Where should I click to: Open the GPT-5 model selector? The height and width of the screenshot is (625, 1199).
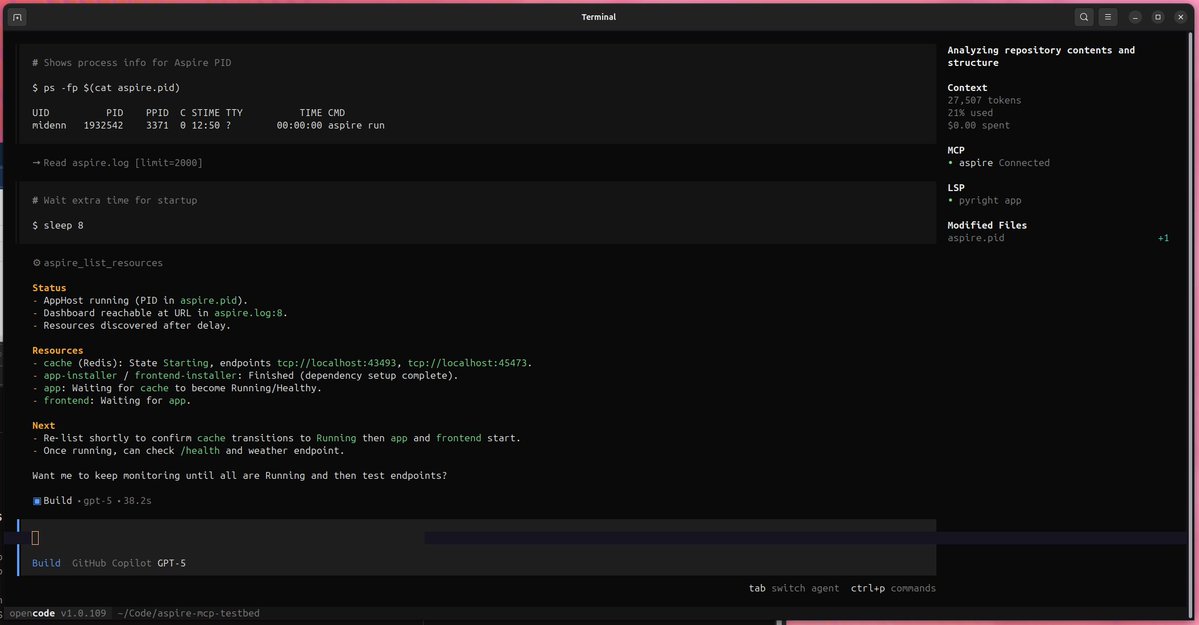pos(170,562)
